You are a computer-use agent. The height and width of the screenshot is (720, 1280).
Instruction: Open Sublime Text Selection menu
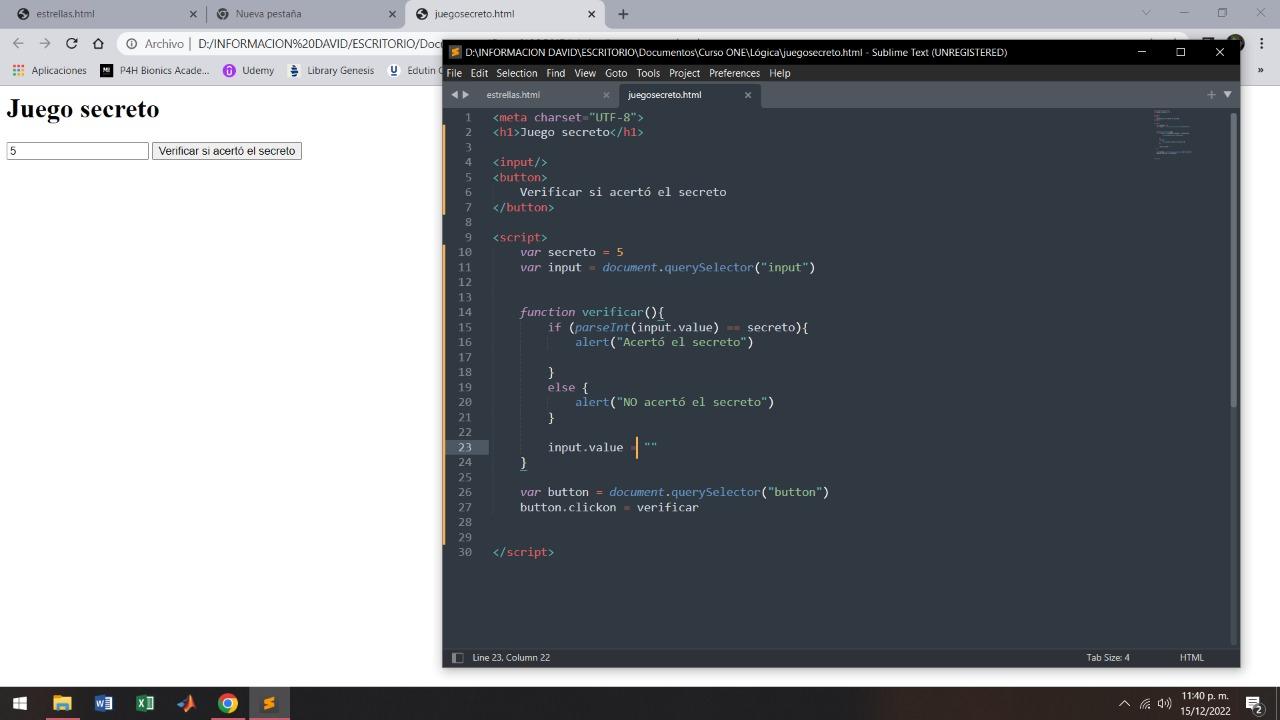(x=517, y=73)
